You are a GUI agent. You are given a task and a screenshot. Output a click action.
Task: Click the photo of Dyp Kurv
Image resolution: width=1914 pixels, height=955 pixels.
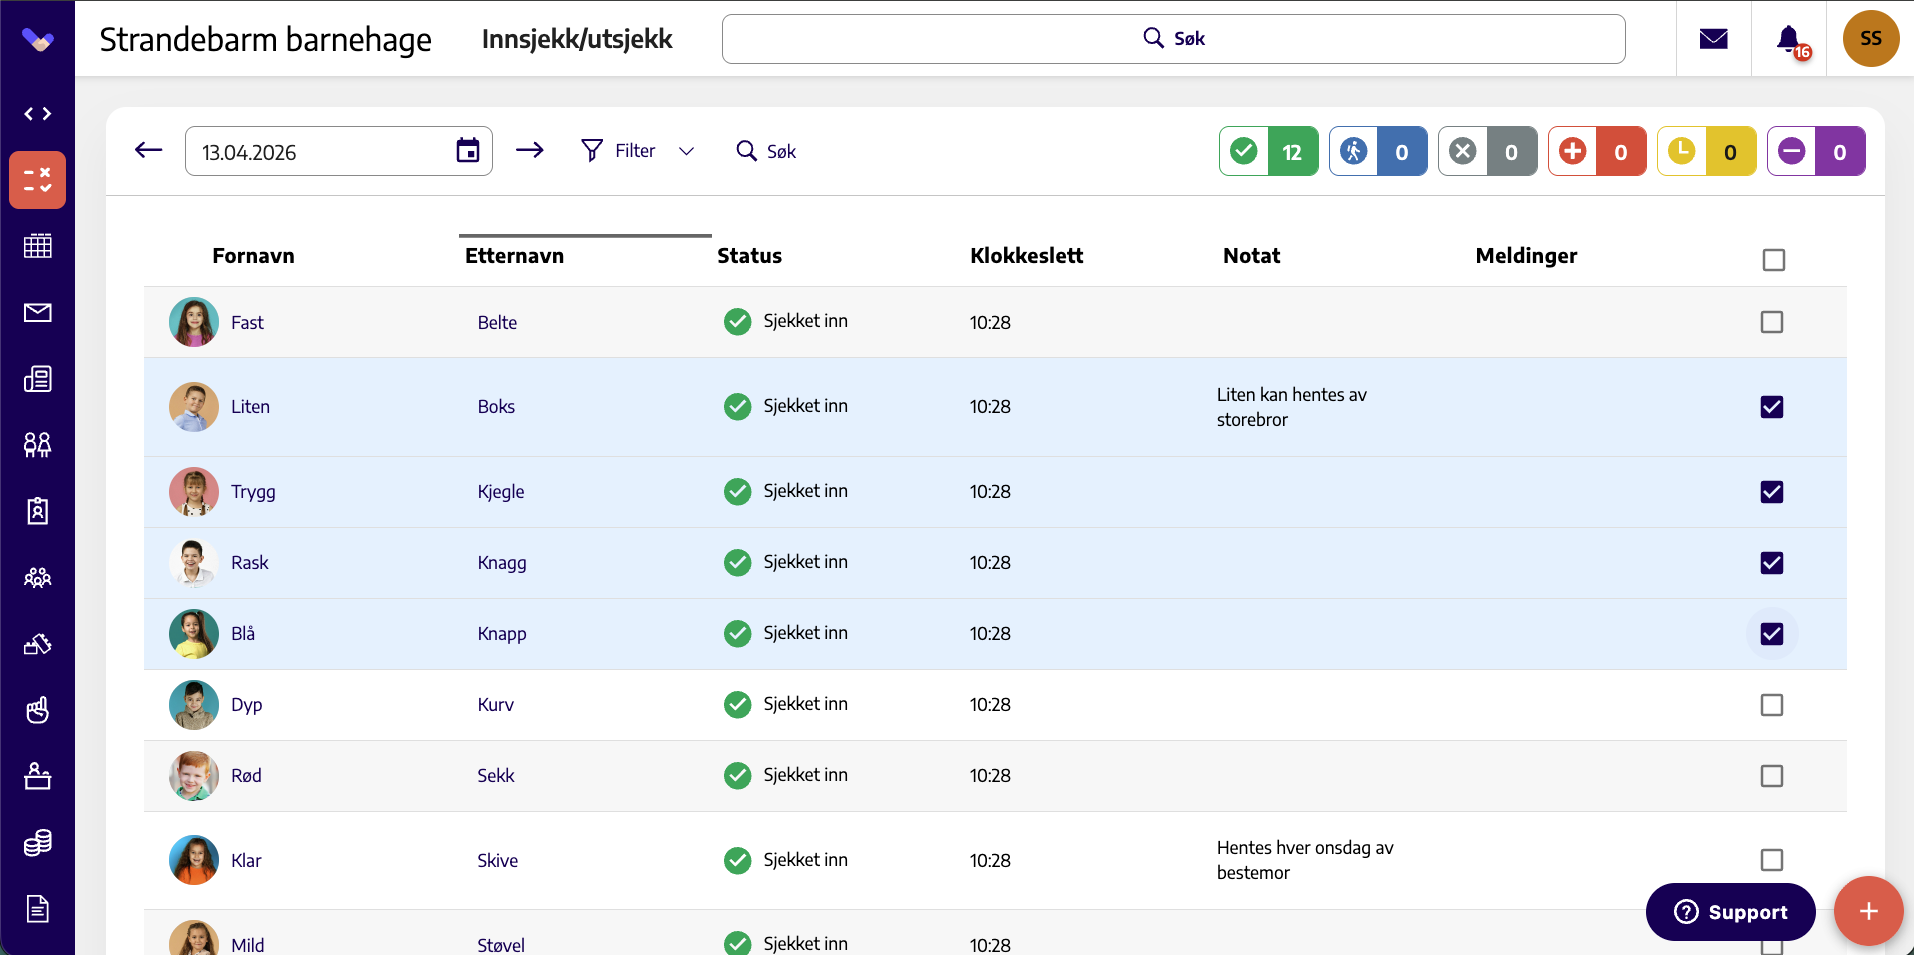coord(194,705)
